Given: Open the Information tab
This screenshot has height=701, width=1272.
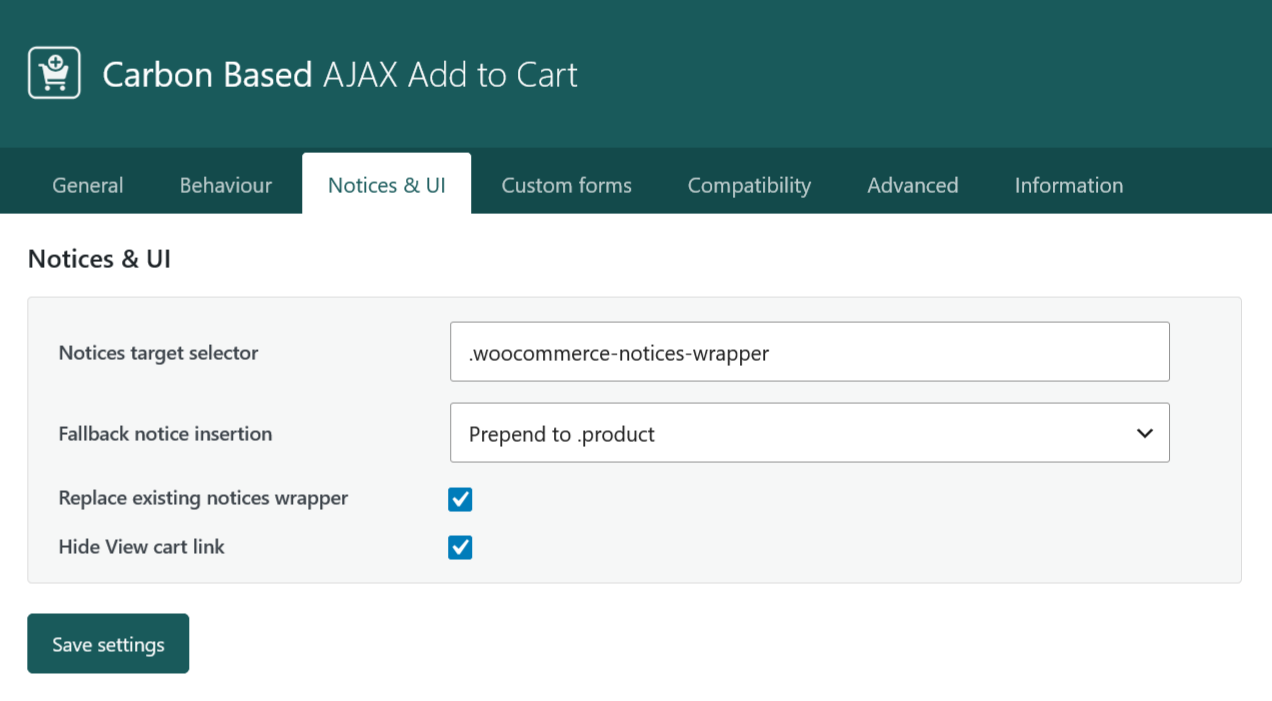Looking at the screenshot, I should [1069, 185].
